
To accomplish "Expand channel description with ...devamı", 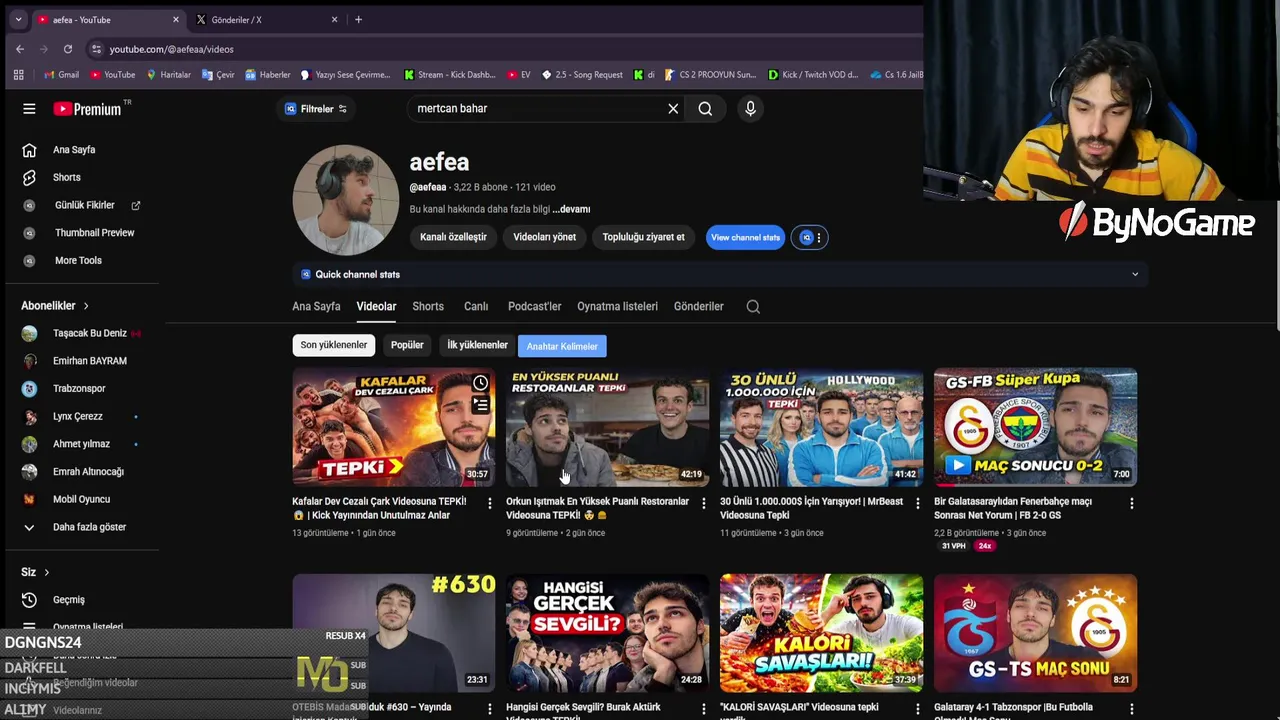I will click(x=571, y=209).
